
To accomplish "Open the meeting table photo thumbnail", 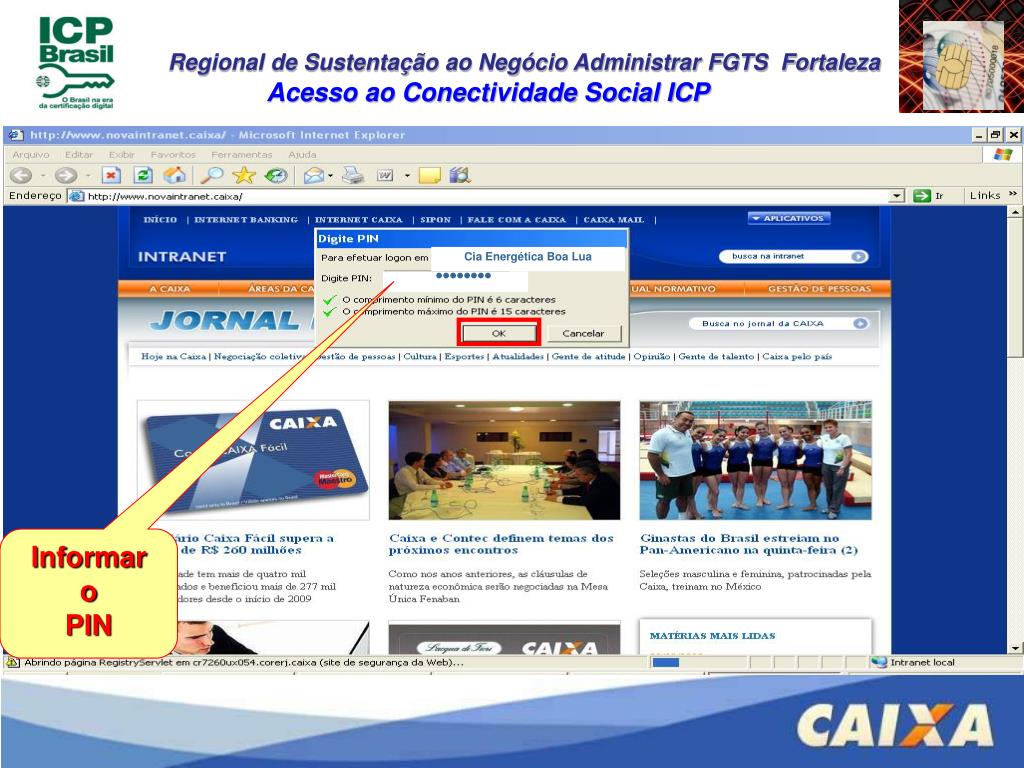I will [504, 460].
